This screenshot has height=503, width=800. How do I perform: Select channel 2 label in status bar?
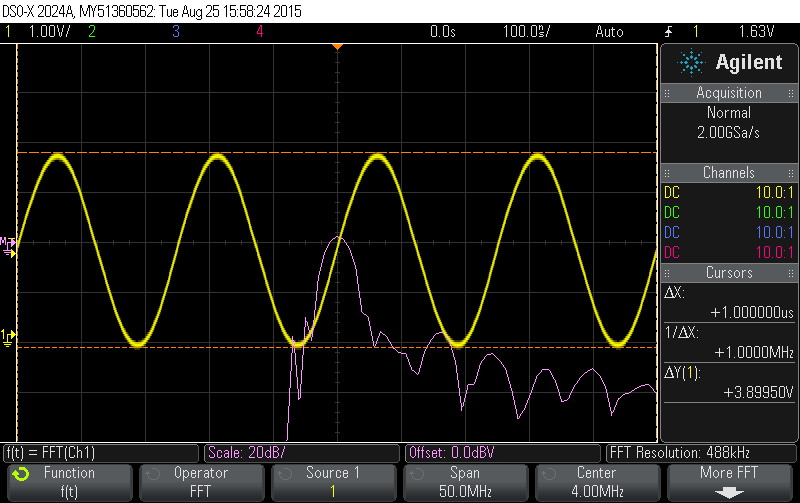pos(92,32)
